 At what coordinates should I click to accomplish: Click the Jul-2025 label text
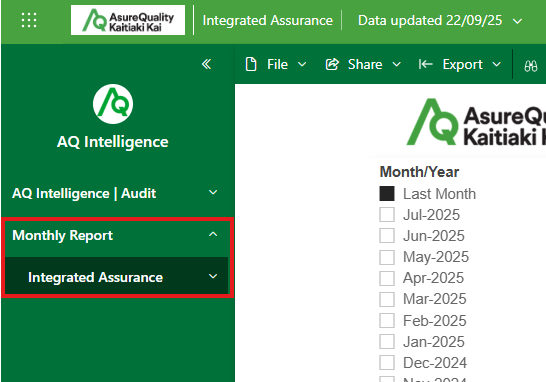tap(431, 215)
